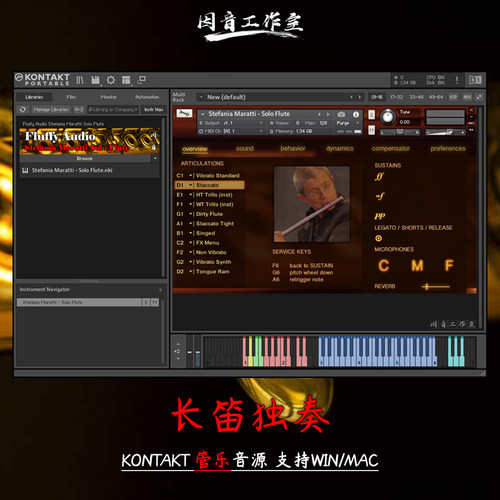The height and width of the screenshot is (500, 500).
Task: Open the behavior tab
Action: pyautogui.click(x=293, y=149)
